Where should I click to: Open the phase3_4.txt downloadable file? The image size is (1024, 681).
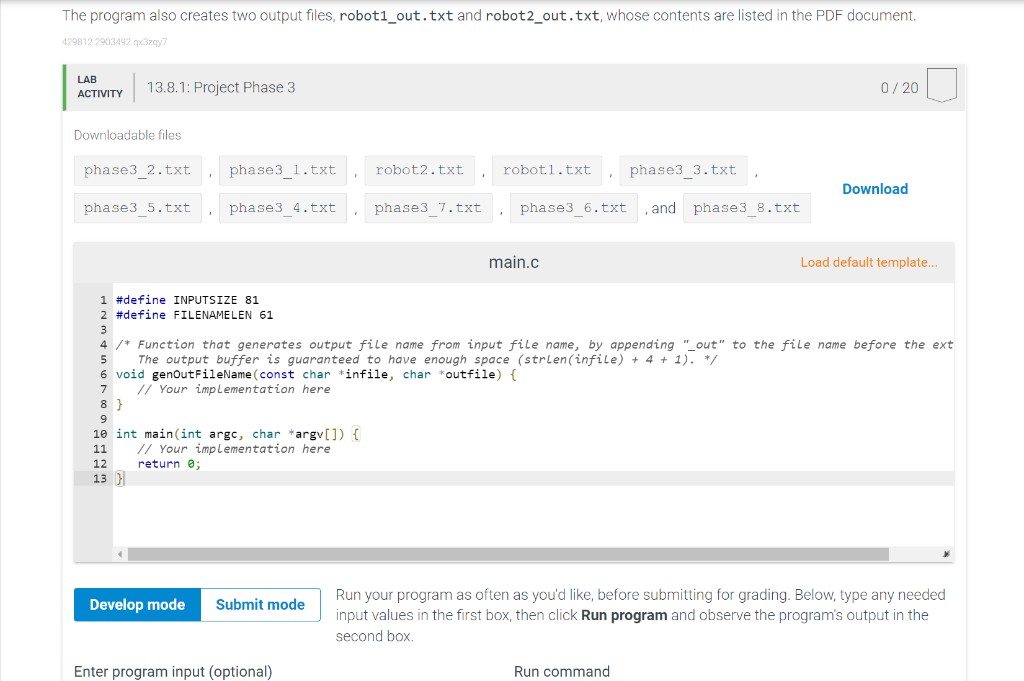click(282, 207)
